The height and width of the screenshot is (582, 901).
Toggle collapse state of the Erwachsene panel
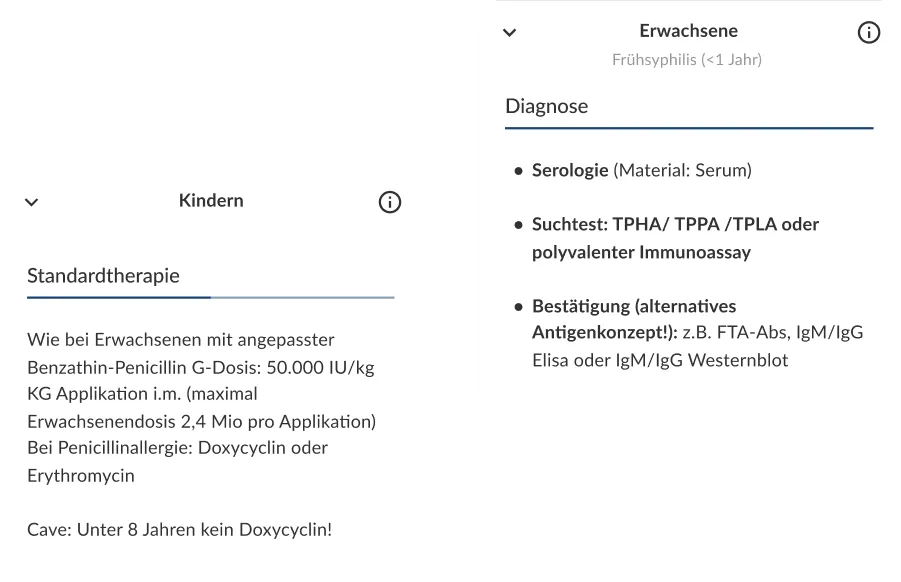[510, 32]
